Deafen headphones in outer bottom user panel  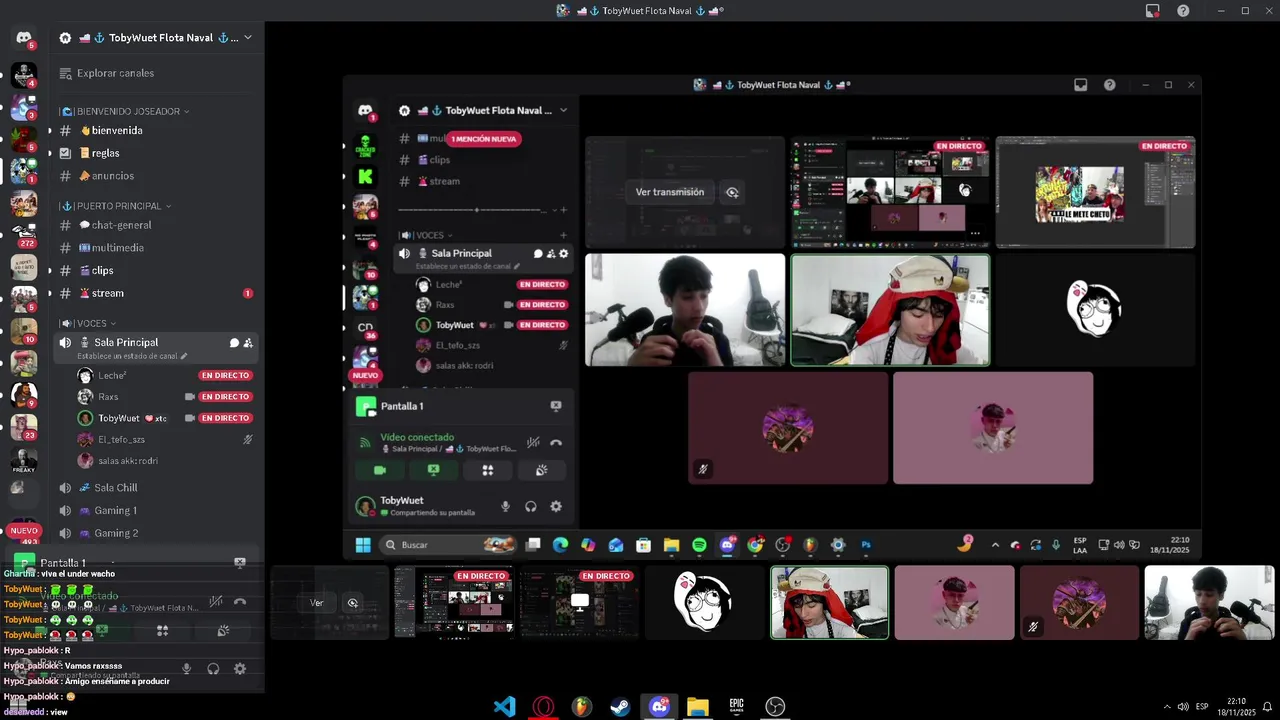coord(213,669)
